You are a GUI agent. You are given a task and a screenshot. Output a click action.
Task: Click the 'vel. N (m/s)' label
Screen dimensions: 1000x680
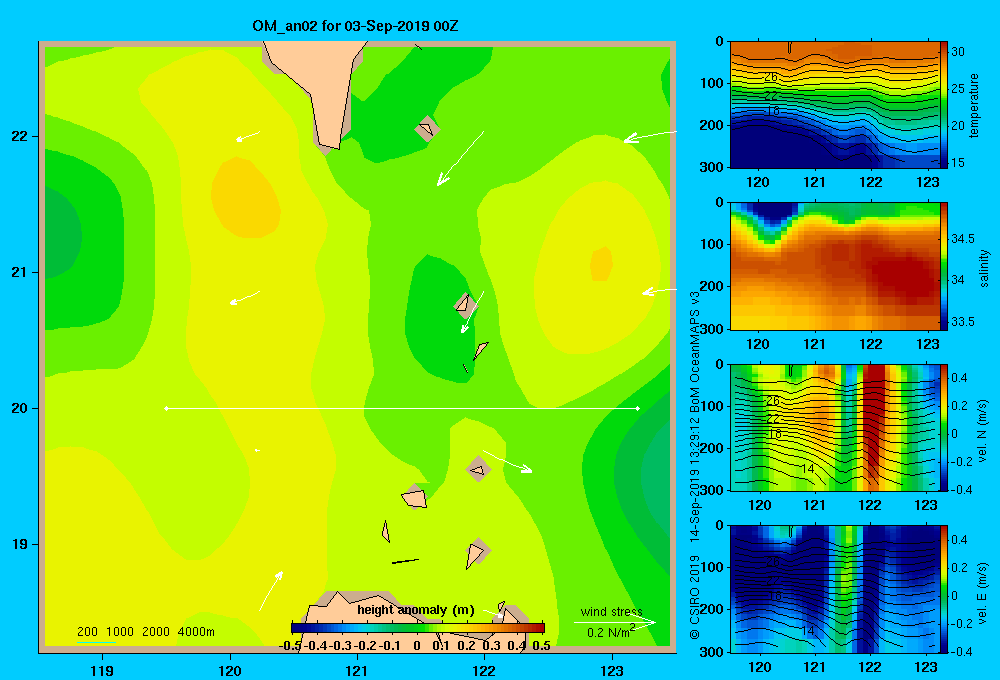[982, 431]
